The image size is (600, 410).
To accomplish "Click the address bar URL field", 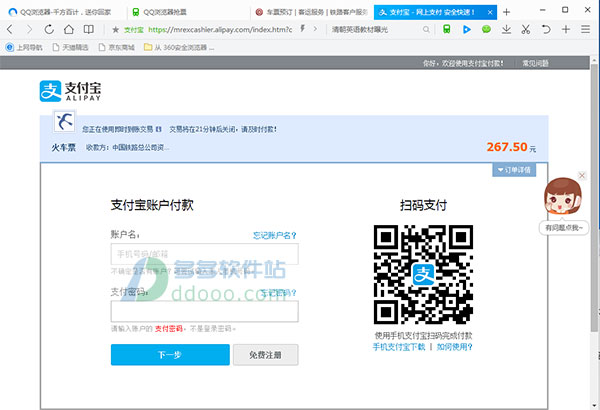I will 220,29.
